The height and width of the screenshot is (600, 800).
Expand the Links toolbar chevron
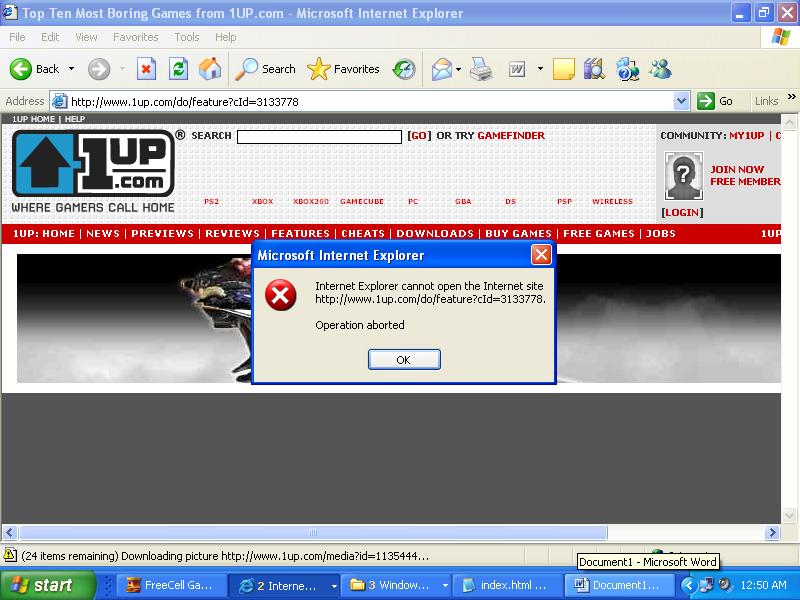coord(791,97)
